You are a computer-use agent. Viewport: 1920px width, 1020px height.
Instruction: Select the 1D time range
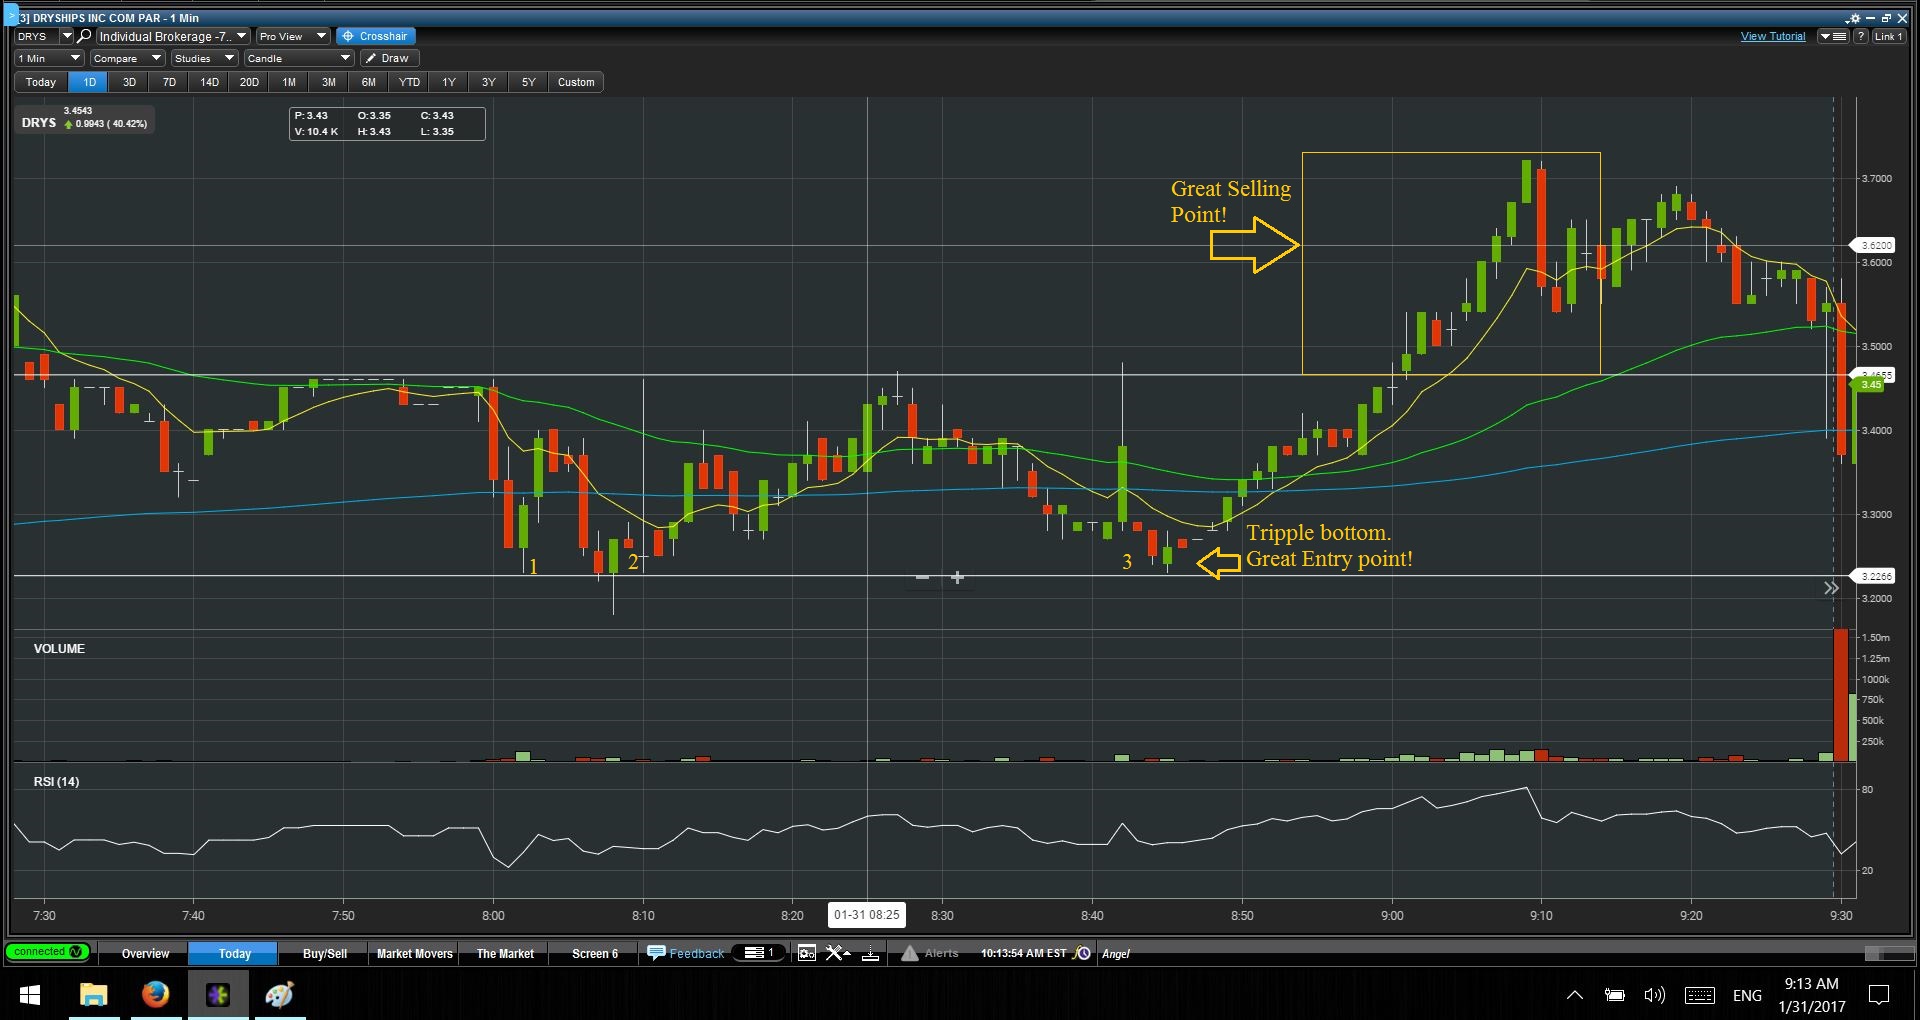point(89,82)
